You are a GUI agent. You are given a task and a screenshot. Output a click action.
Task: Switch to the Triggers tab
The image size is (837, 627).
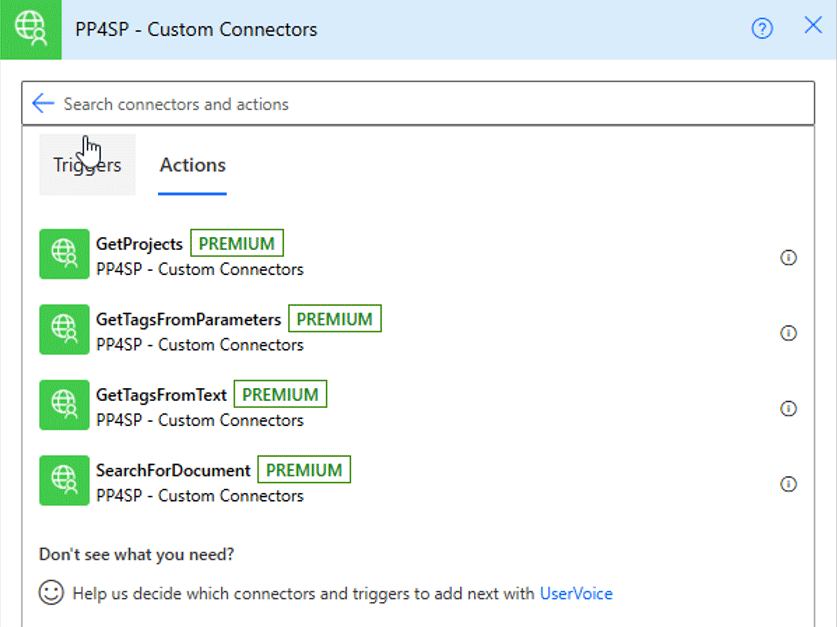pos(87,165)
